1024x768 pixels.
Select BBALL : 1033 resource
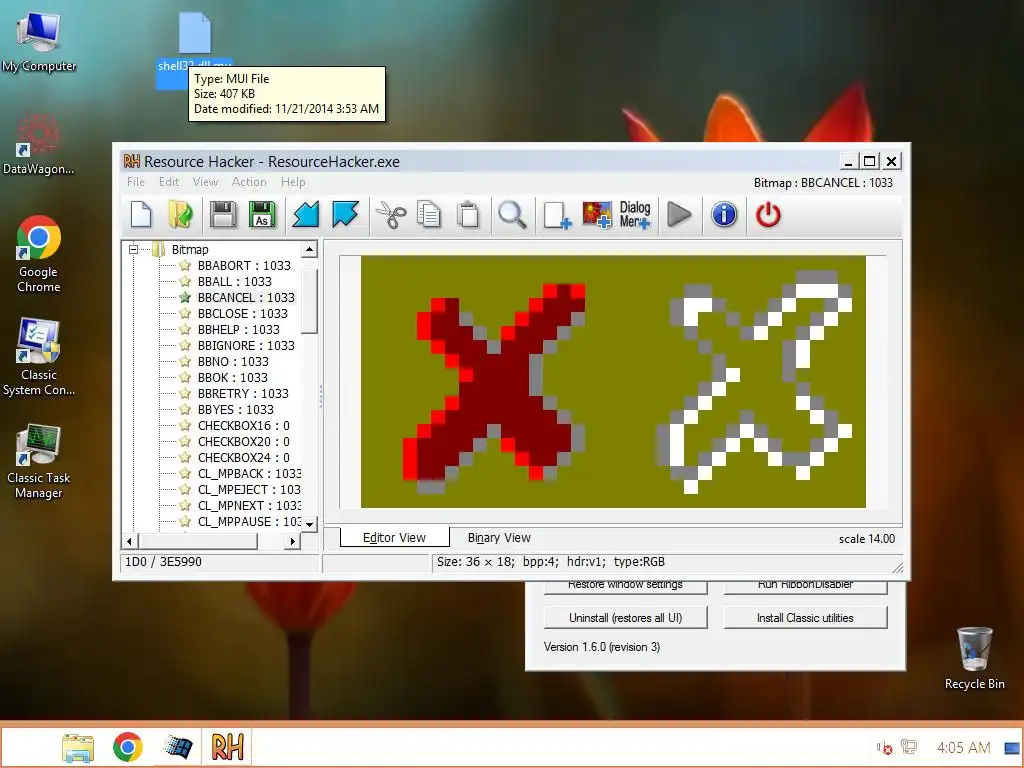click(234, 281)
